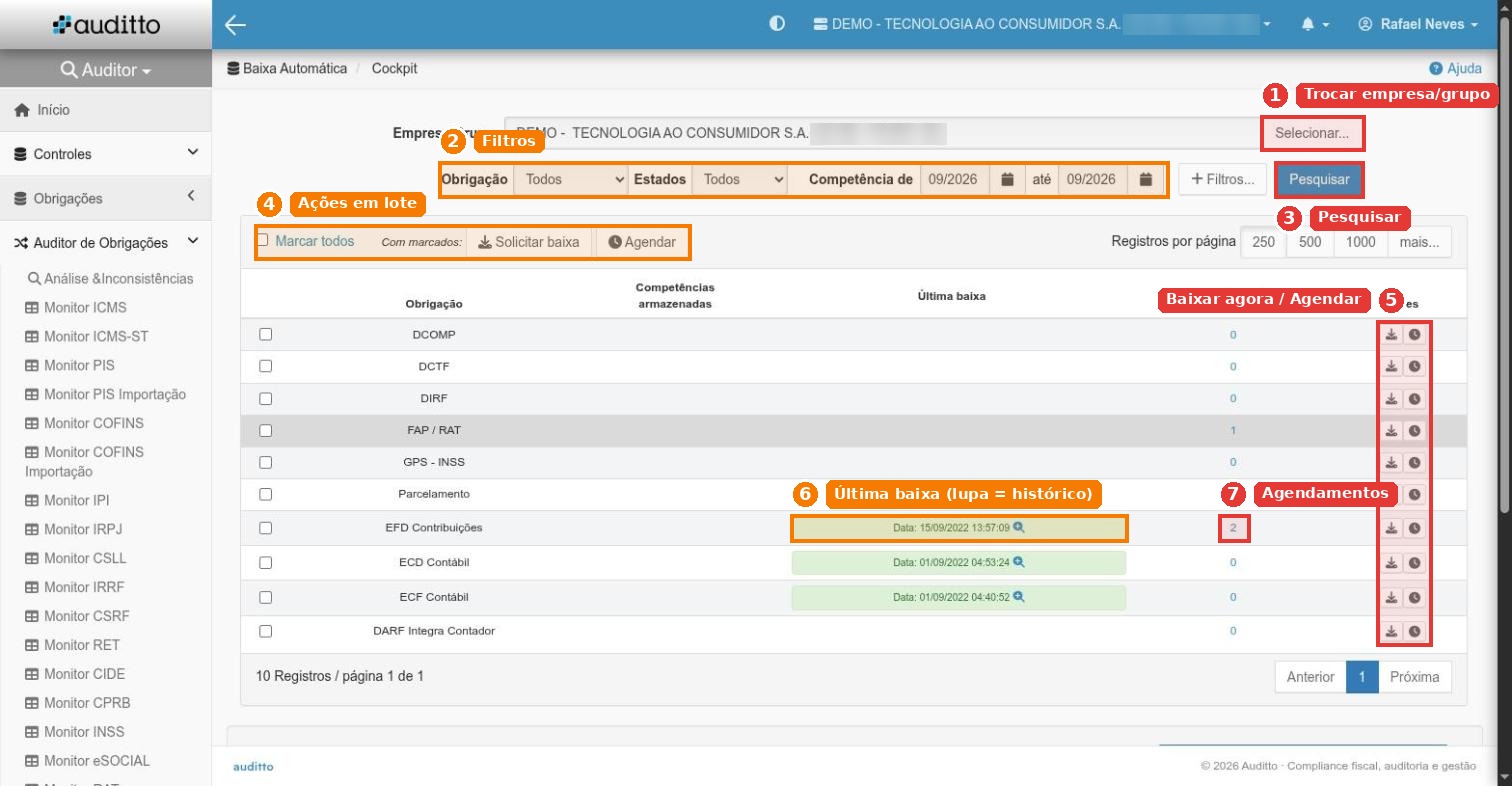Click the Selecionar... company button

pos(1312,132)
